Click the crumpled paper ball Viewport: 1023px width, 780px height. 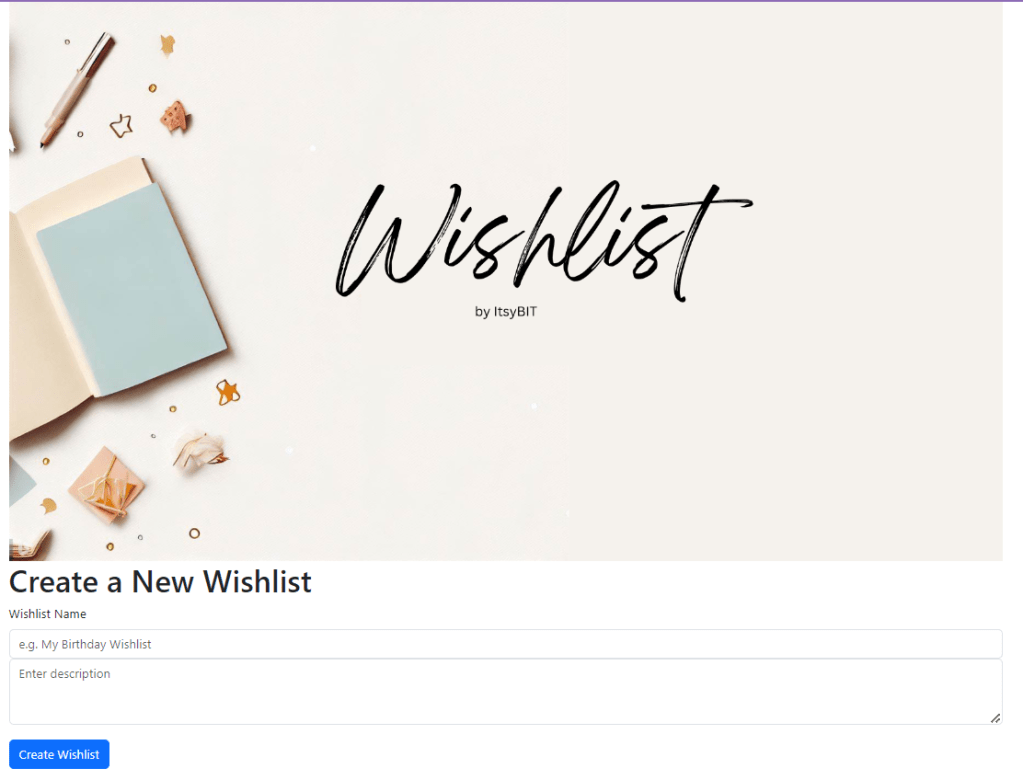(200, 451)
